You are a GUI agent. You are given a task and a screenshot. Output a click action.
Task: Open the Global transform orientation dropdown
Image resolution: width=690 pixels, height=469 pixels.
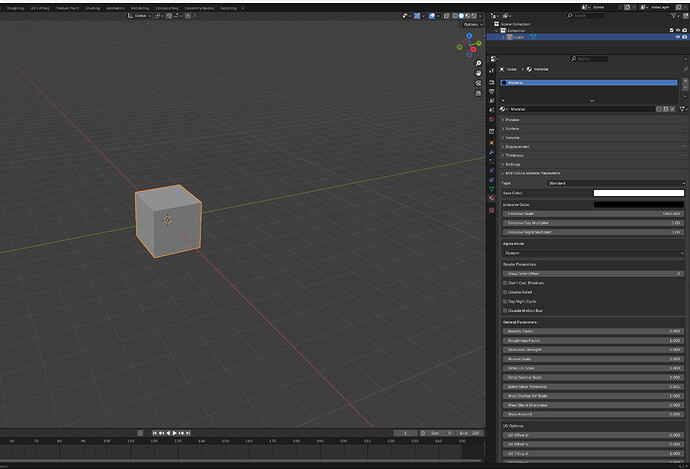point(139,16)
